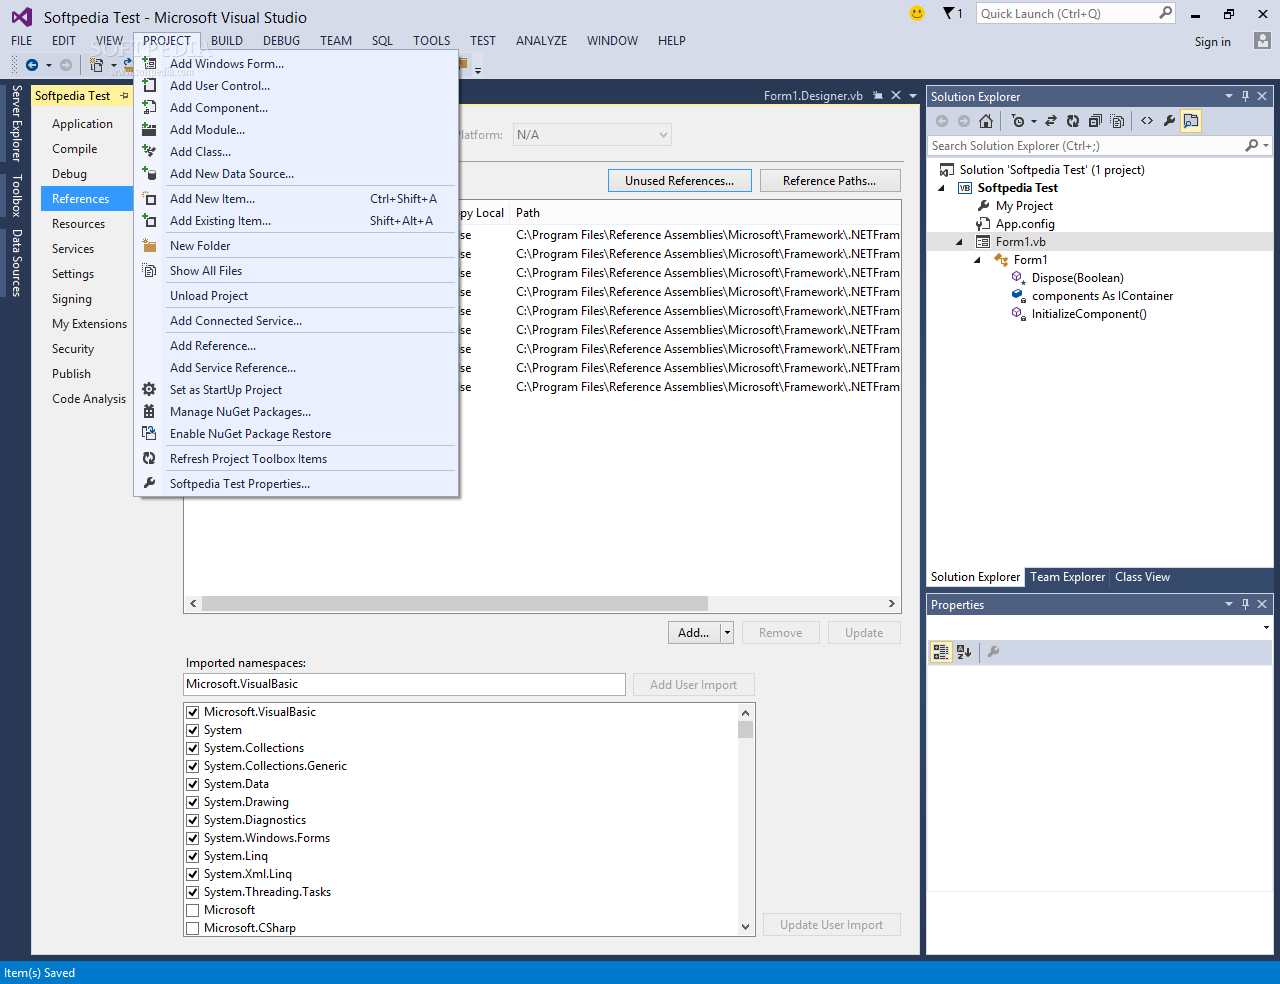This screenshot has height=984, width=1280.
Task: Click View Code icon in Solution Explorer
Action: click(x=1147, y=121)
